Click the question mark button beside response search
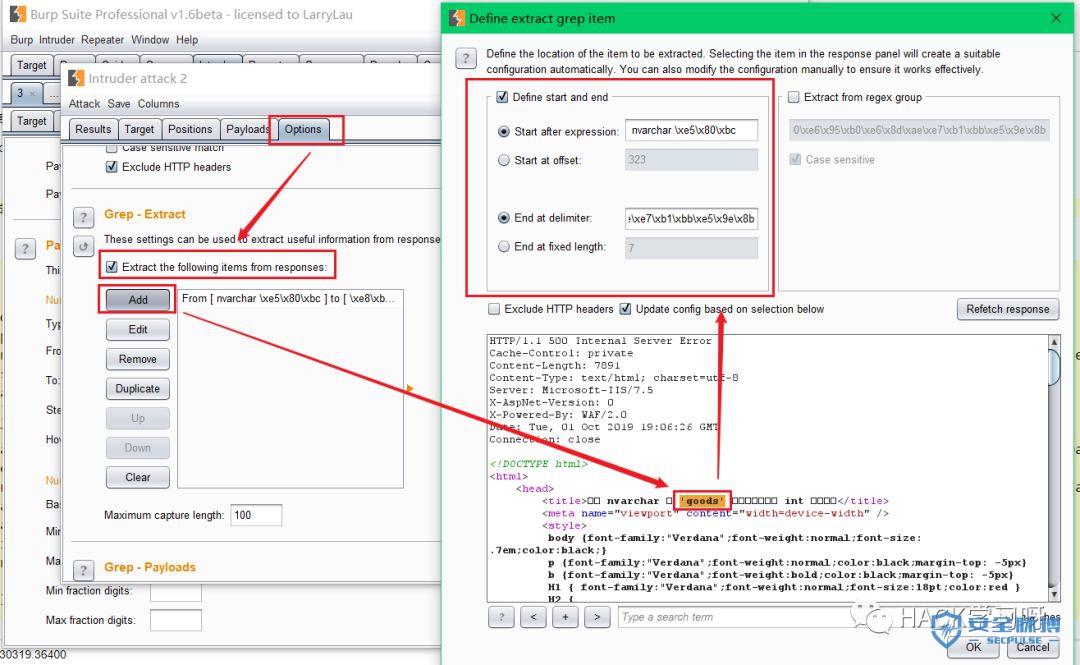Screen dimensions: 1080x665 click(501, 617)
